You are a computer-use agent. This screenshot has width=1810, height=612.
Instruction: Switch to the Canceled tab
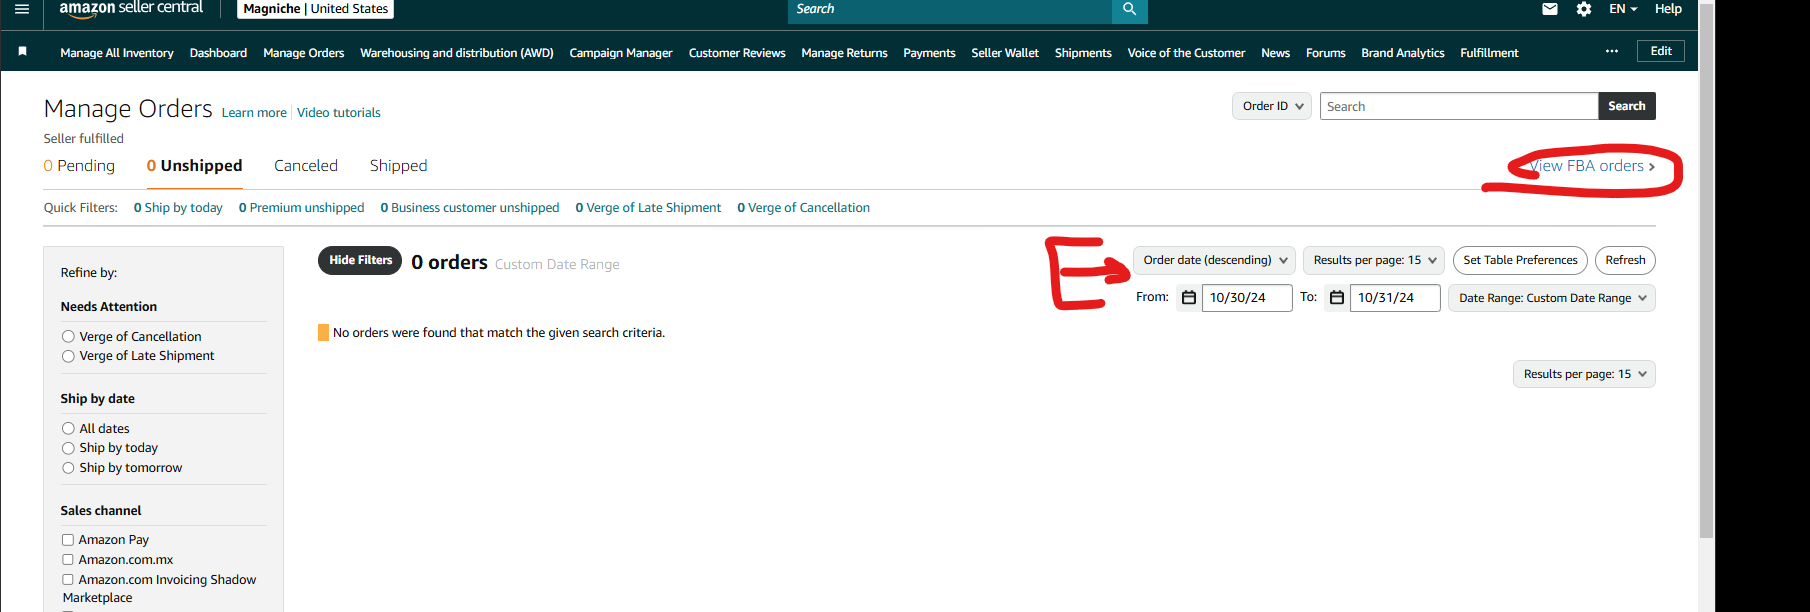pos(306,166)
